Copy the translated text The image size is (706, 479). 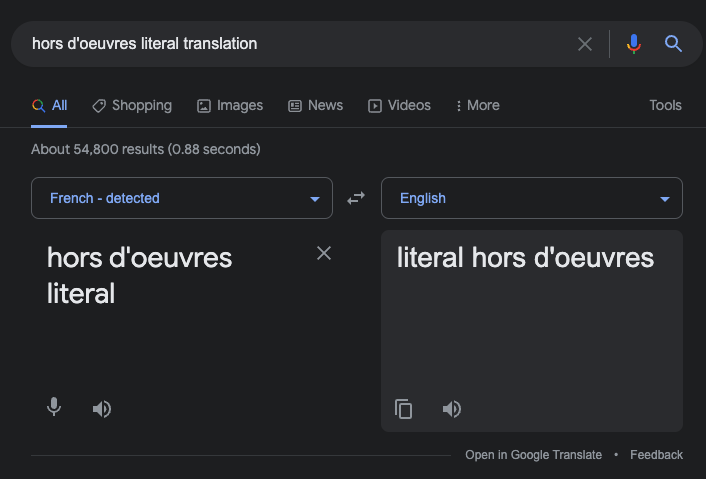click(403, 409)
